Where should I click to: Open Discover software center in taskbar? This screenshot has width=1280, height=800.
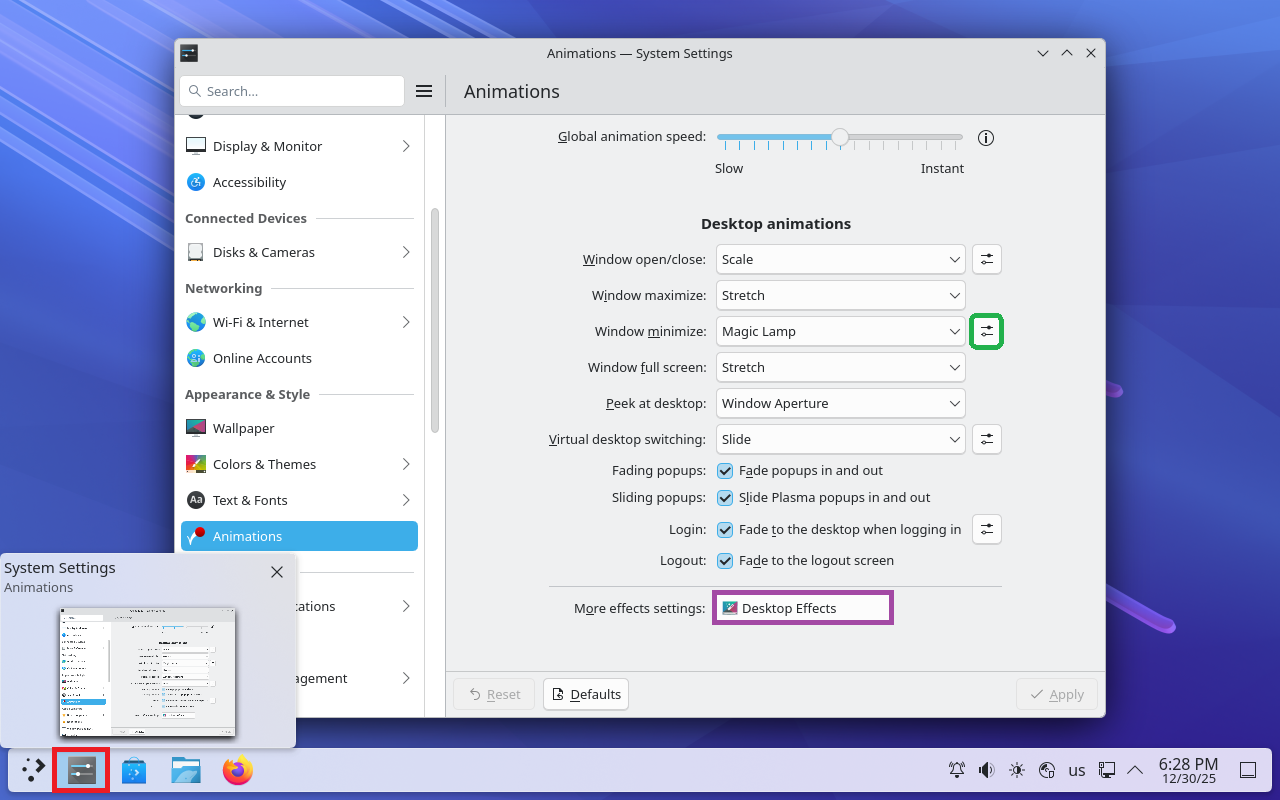(x=134, y=770)
